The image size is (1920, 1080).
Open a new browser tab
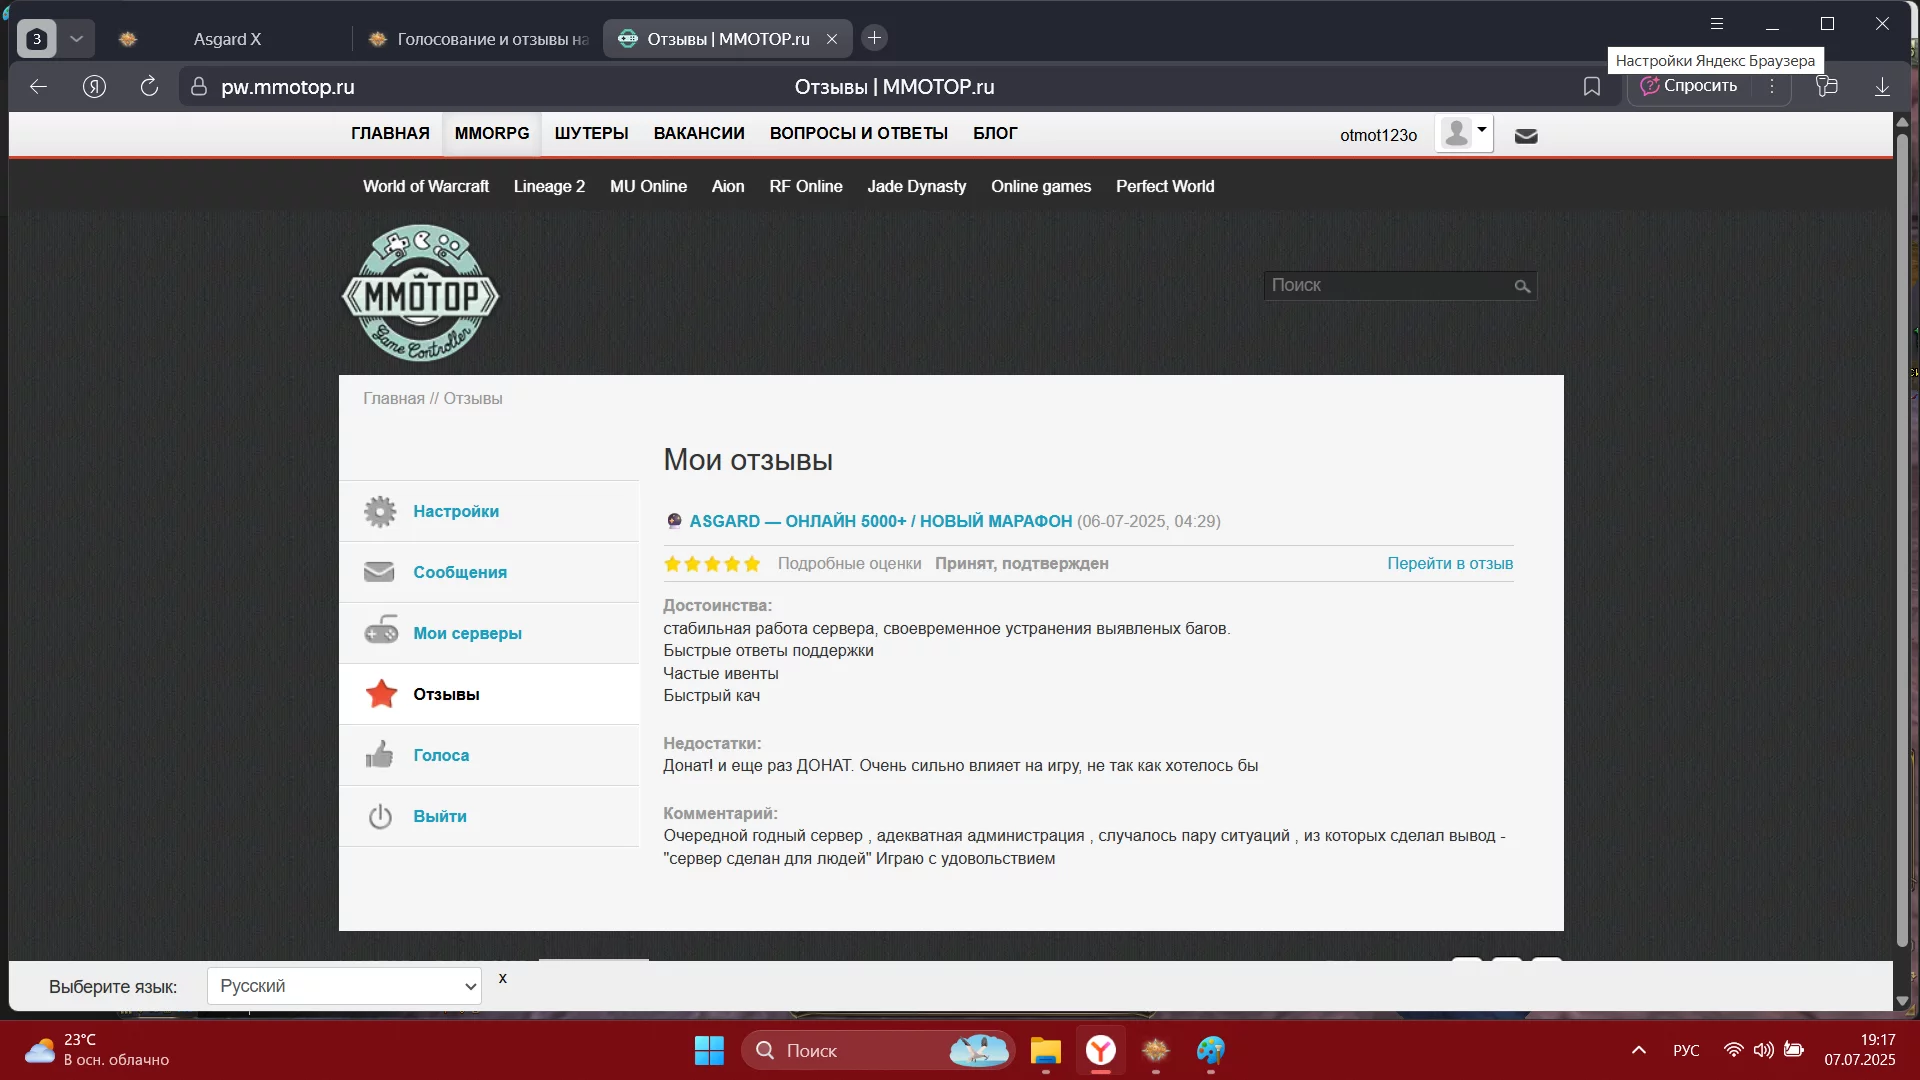pos(874,38)
